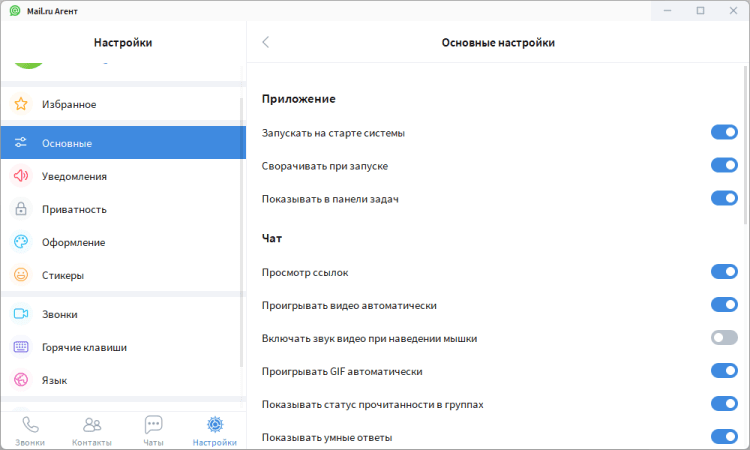Viewport: 750px width, 450px height.
Task: Toggle show in taskbar switch
Action: tap(723, 199)
